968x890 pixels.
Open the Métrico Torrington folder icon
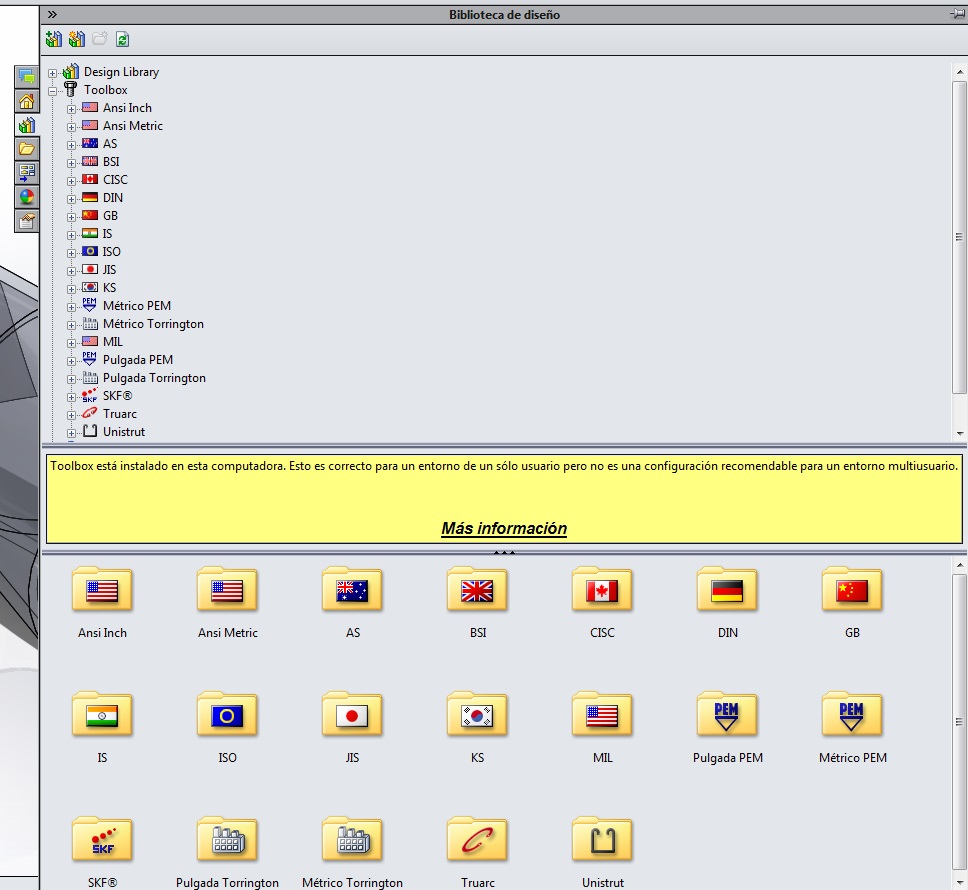coord(352,839)
